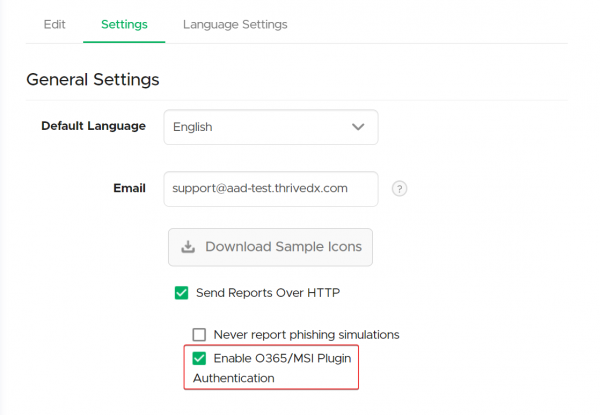Click the Never report phishing simulations label
600x415 pixels.
point(307,335)
